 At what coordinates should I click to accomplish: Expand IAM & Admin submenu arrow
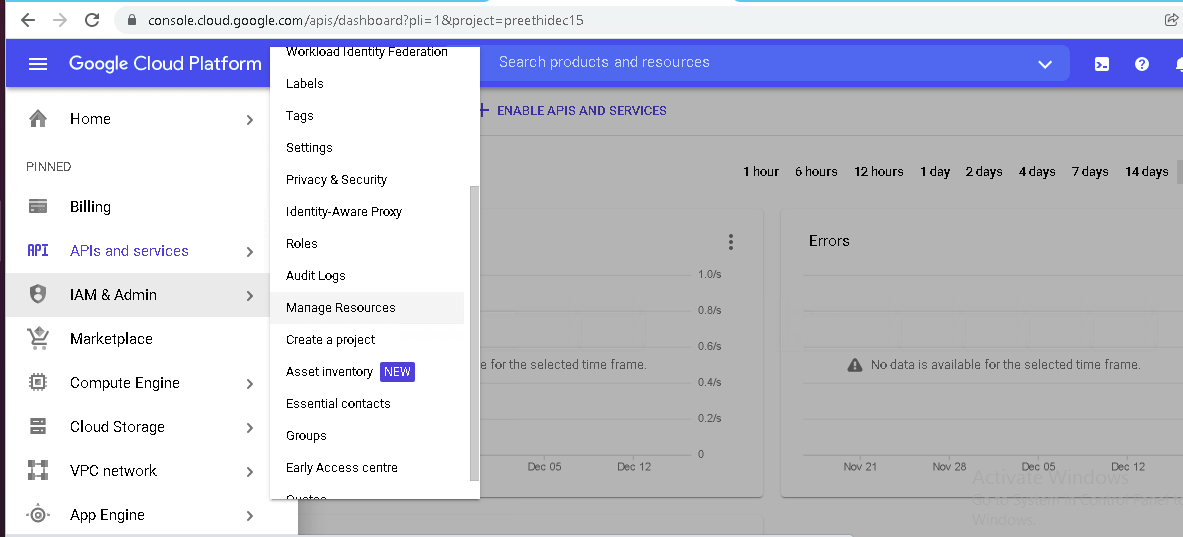click(x=250, y=296)
